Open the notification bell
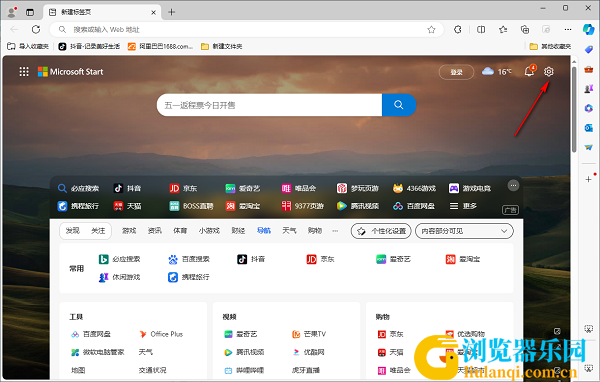Viewport: 600px width, 382px height. point(530,71)
